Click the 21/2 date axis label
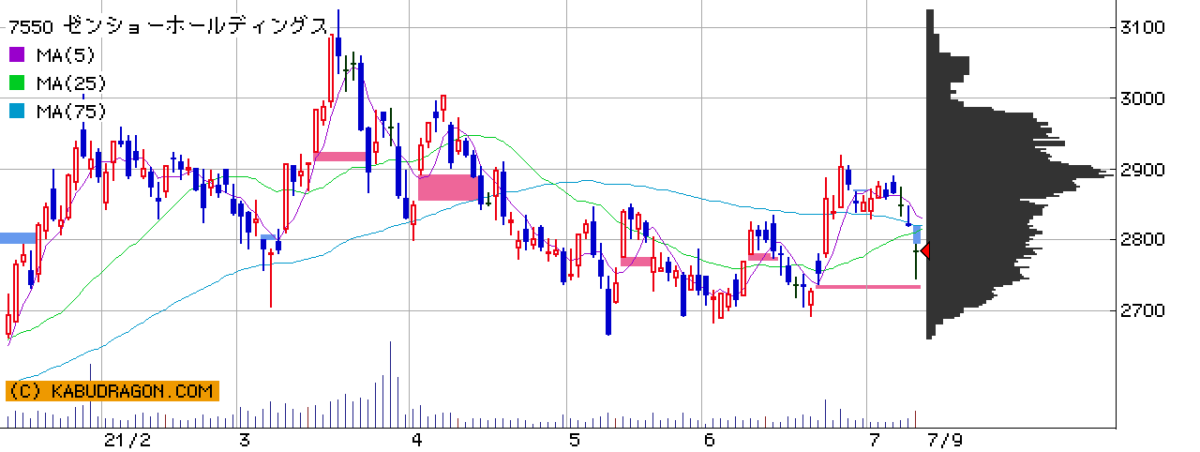Viewport: 1200px width, 452px height. click(128, 440)
